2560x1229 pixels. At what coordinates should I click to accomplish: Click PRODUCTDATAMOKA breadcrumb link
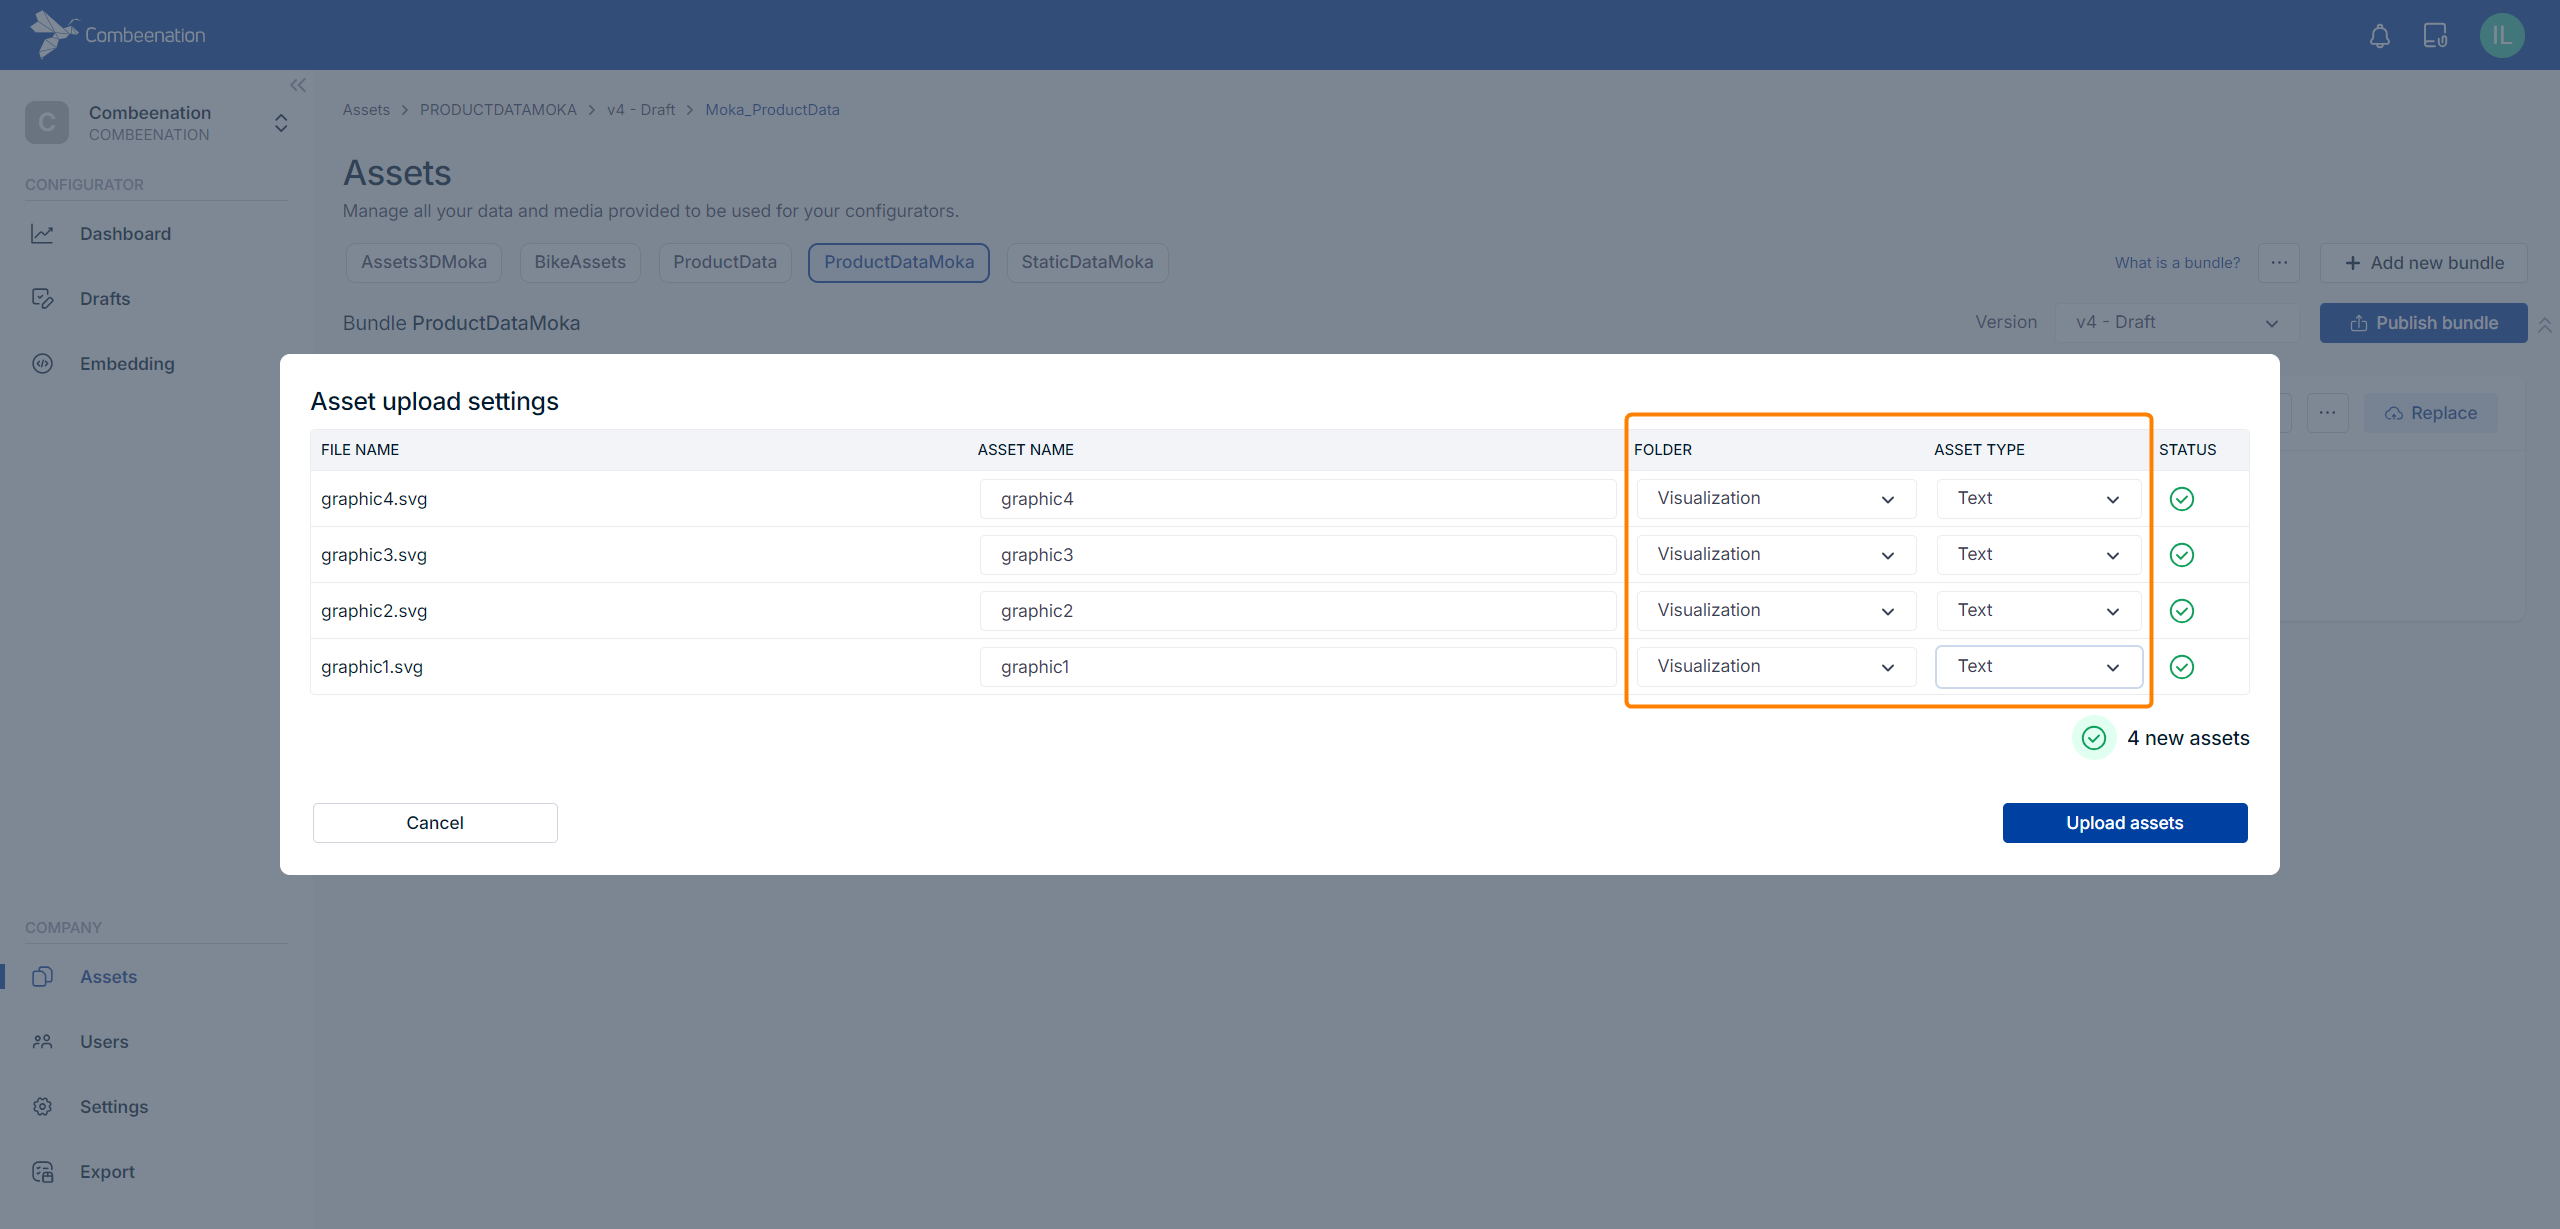[x=498, y=110]
